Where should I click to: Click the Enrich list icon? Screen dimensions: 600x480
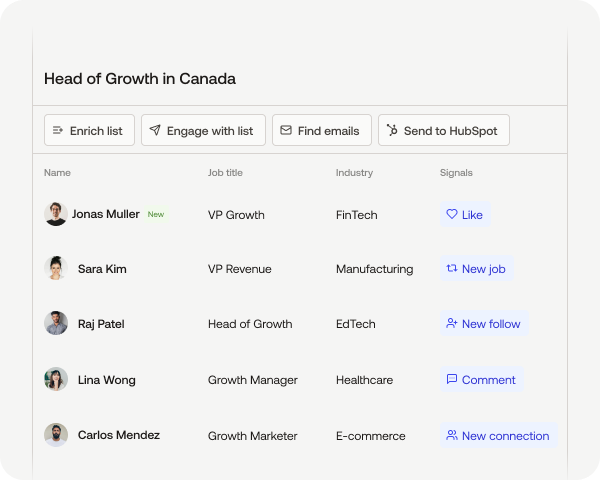click(58, 131)
